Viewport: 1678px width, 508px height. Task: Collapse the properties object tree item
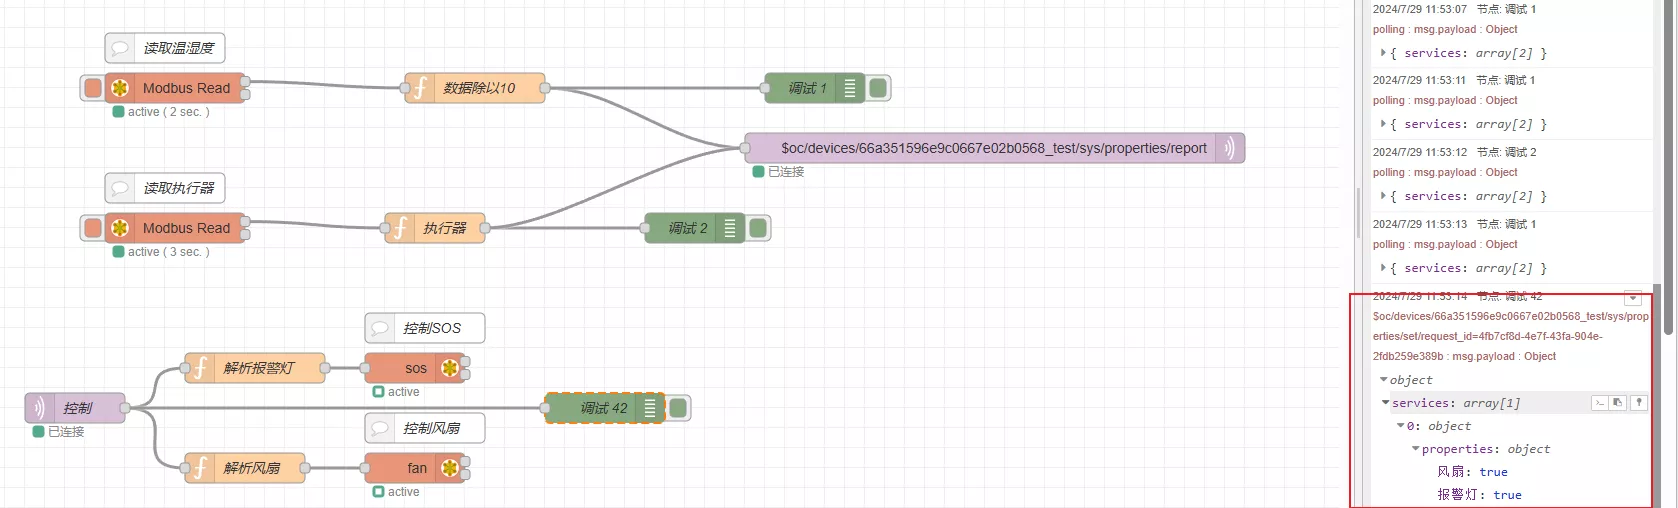(x=1415, y=449)
